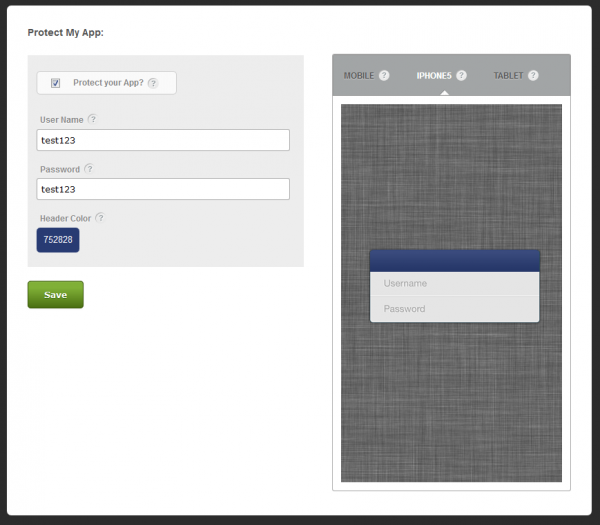The height and width of the screenshot is (525, 600).
Task: Open the 752828 header color swatch
Action: [58, 240]
